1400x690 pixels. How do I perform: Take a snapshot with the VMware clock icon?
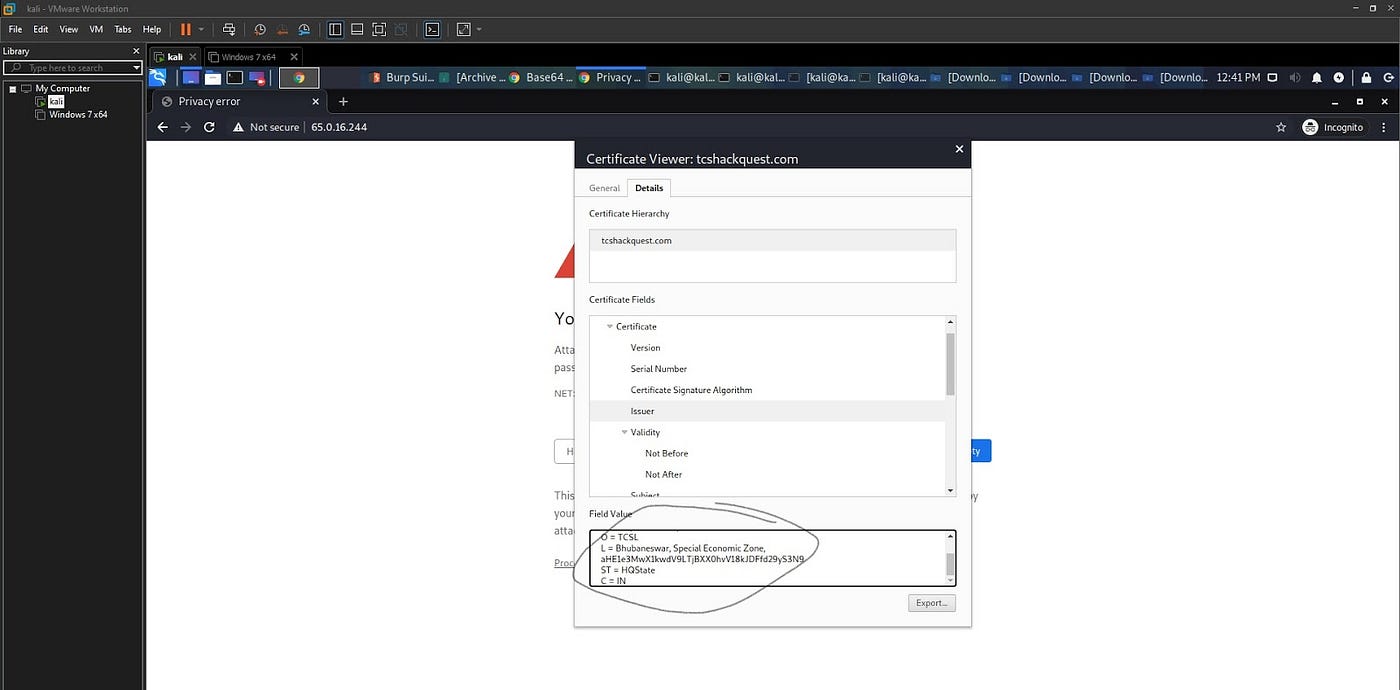pyautogui.click(x=259, y=29)
